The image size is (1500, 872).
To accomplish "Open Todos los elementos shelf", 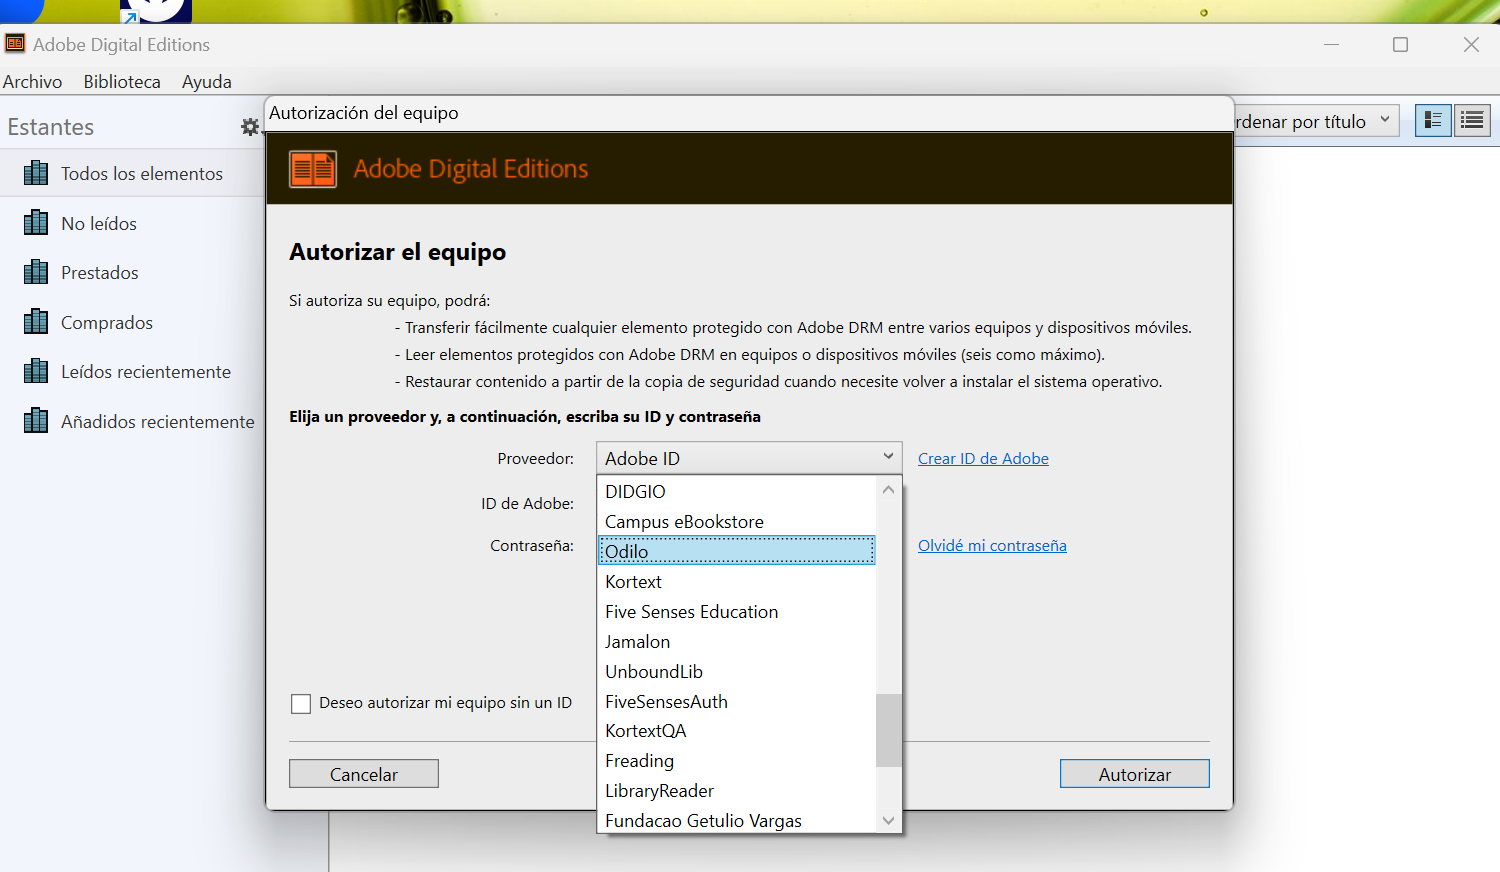I will point(132,173).
